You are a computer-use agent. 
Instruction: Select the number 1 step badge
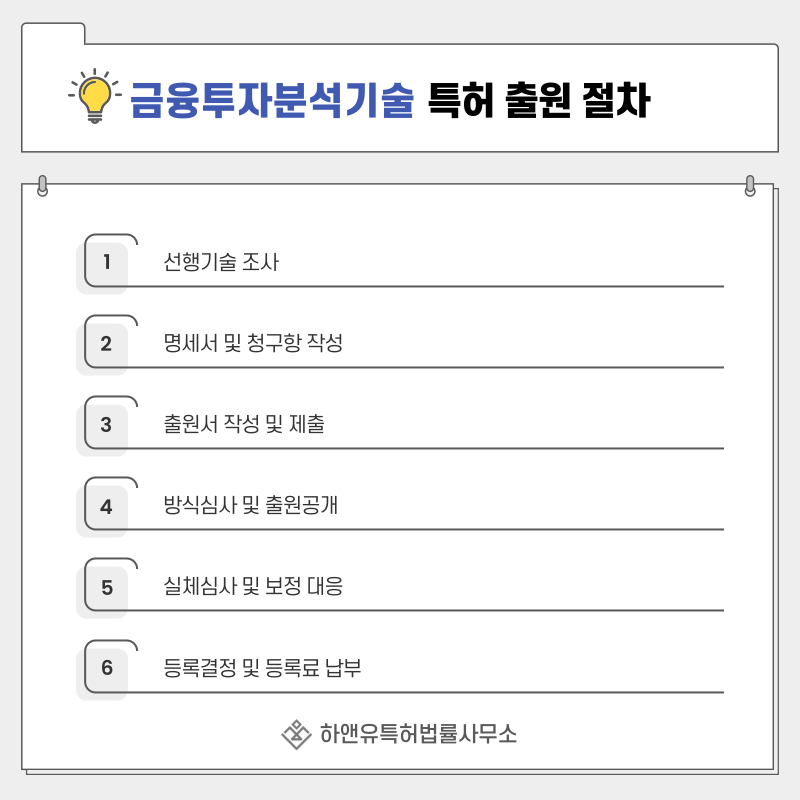107,262
